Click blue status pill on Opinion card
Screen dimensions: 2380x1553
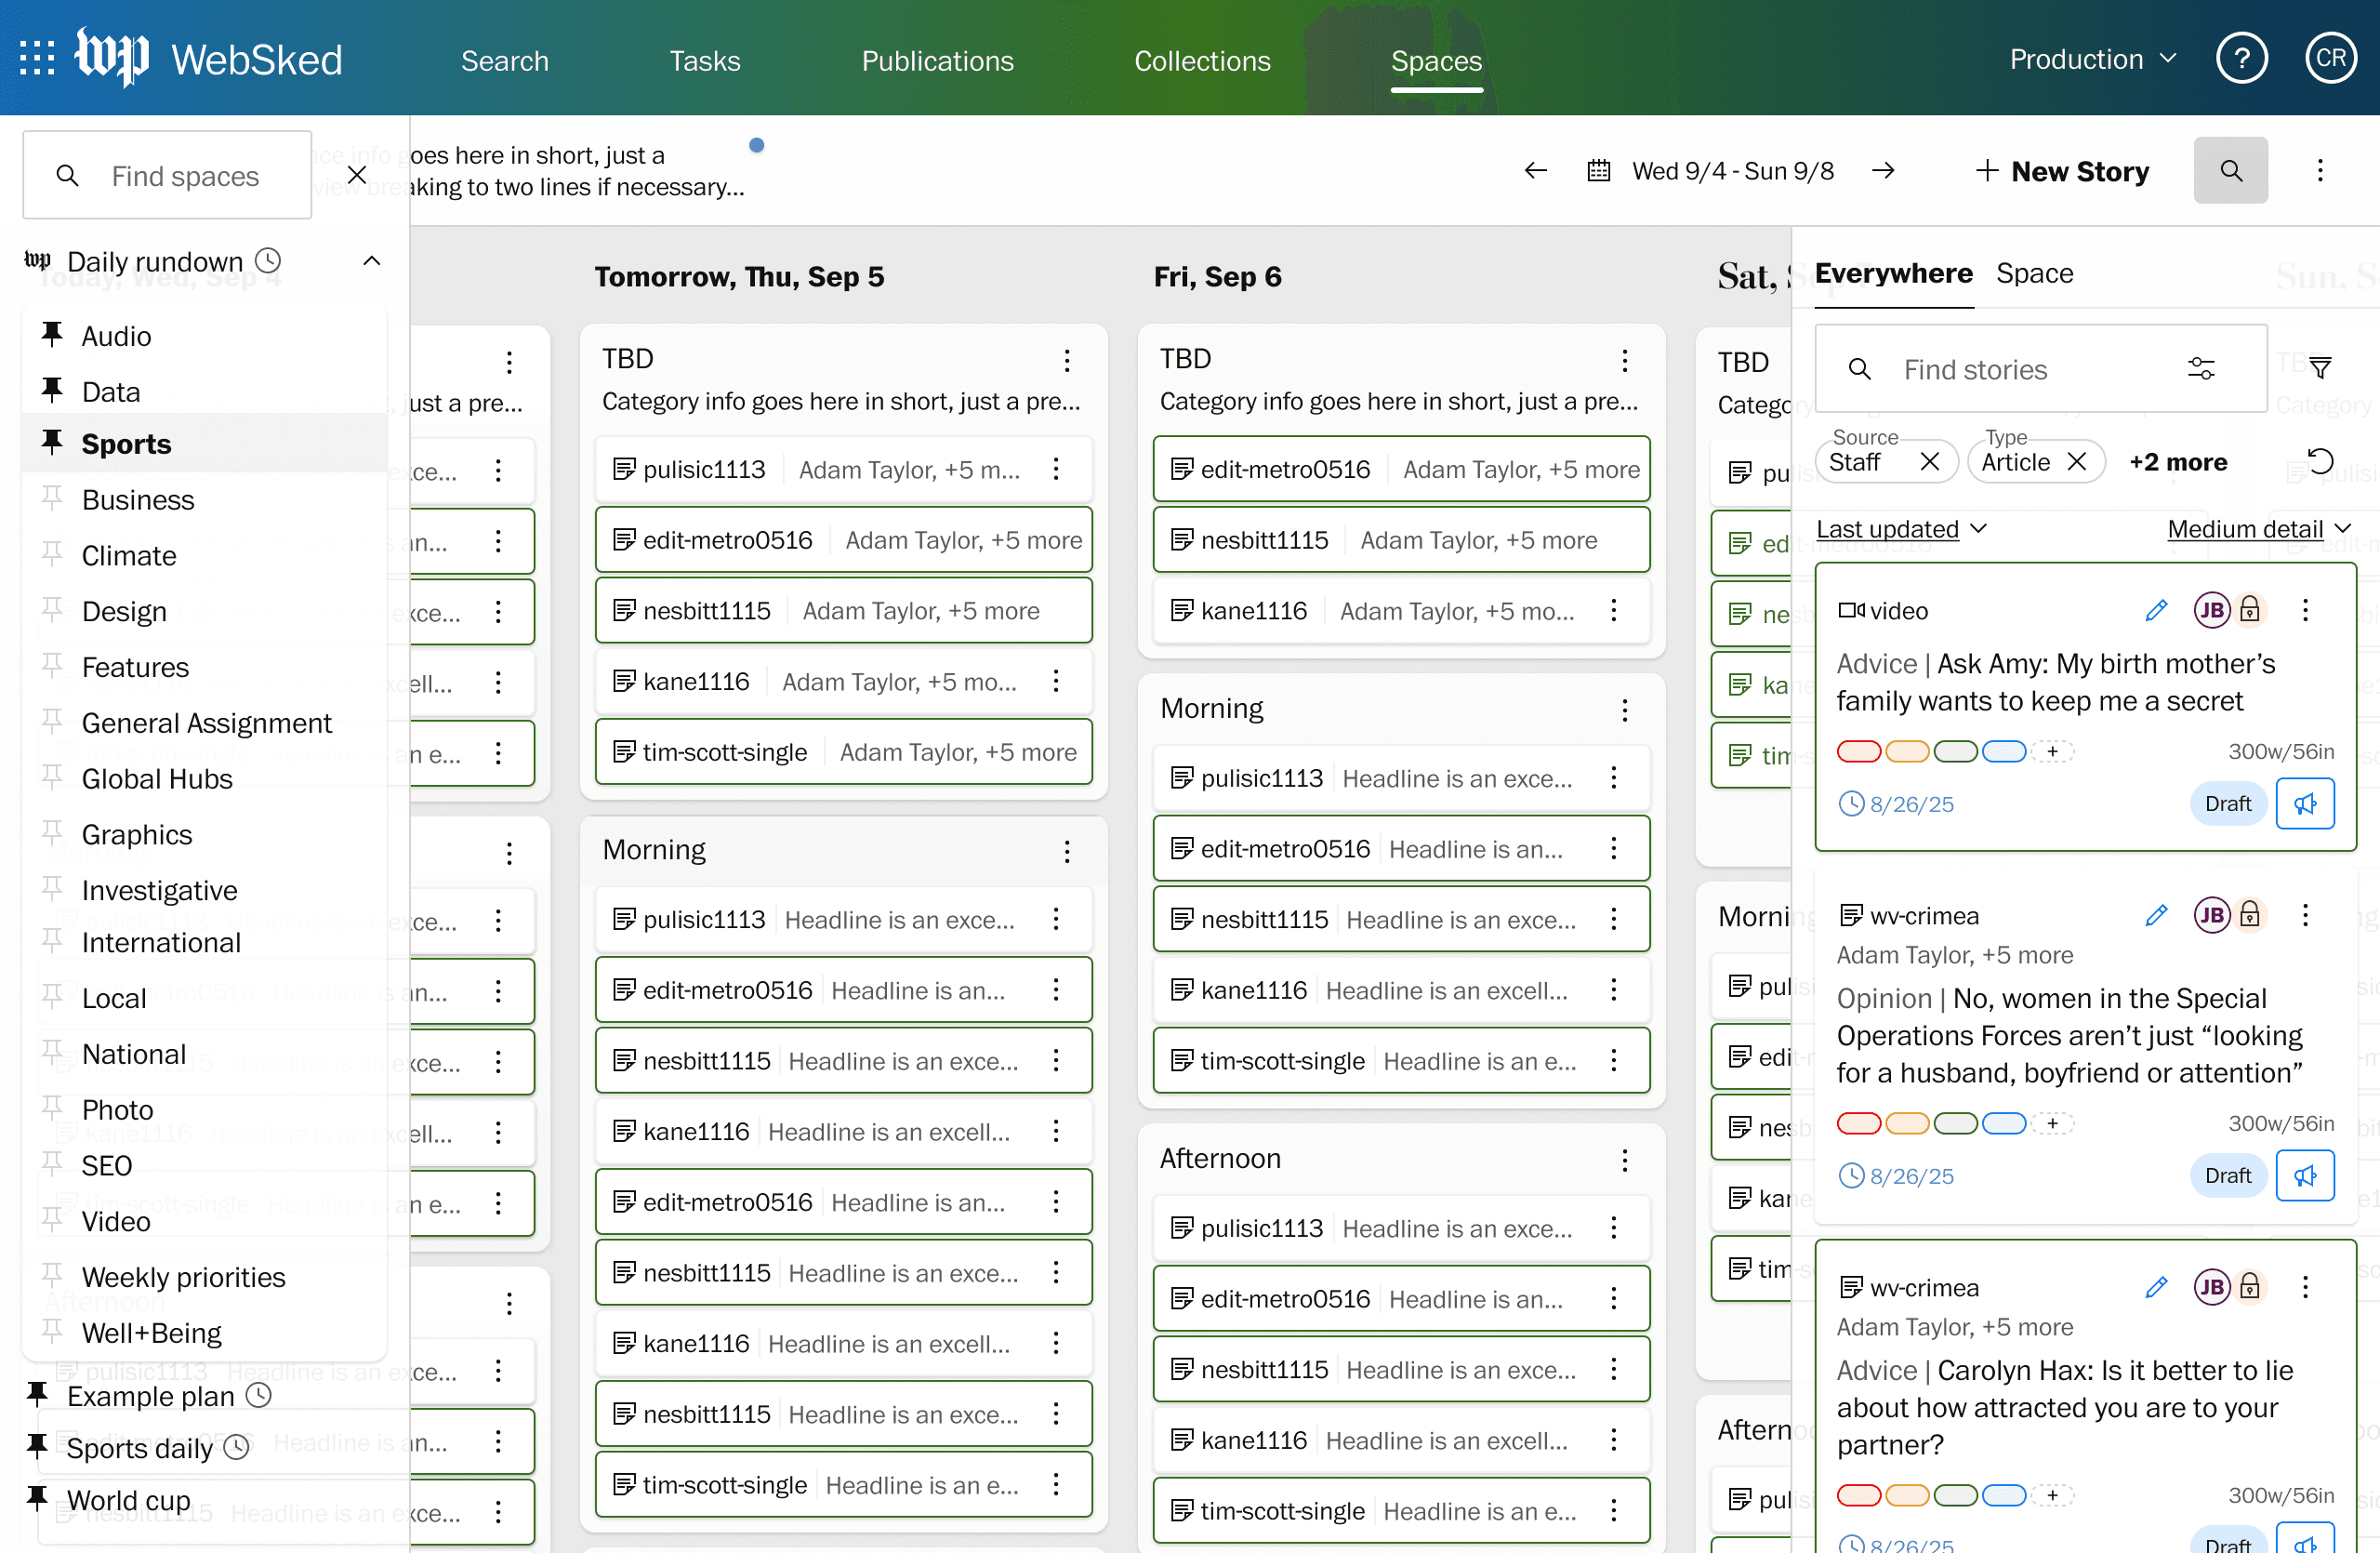click(x=2004, y=1123)
